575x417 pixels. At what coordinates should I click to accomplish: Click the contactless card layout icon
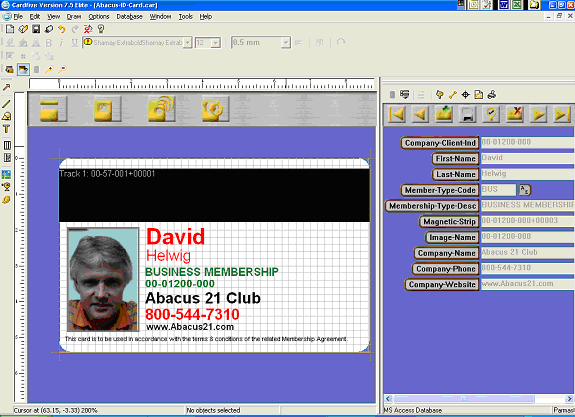click(x=162, y=109)
